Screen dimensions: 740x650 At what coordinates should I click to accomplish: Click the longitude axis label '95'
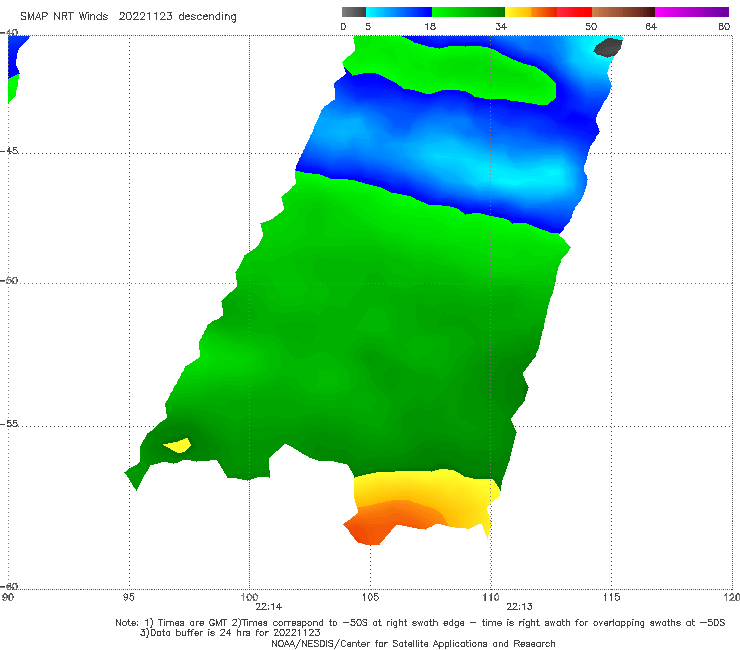(129, 598)
